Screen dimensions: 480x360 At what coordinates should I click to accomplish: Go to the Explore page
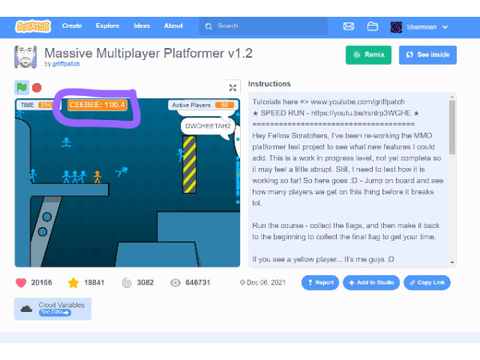pyautogui.click(x=107, y=26)
